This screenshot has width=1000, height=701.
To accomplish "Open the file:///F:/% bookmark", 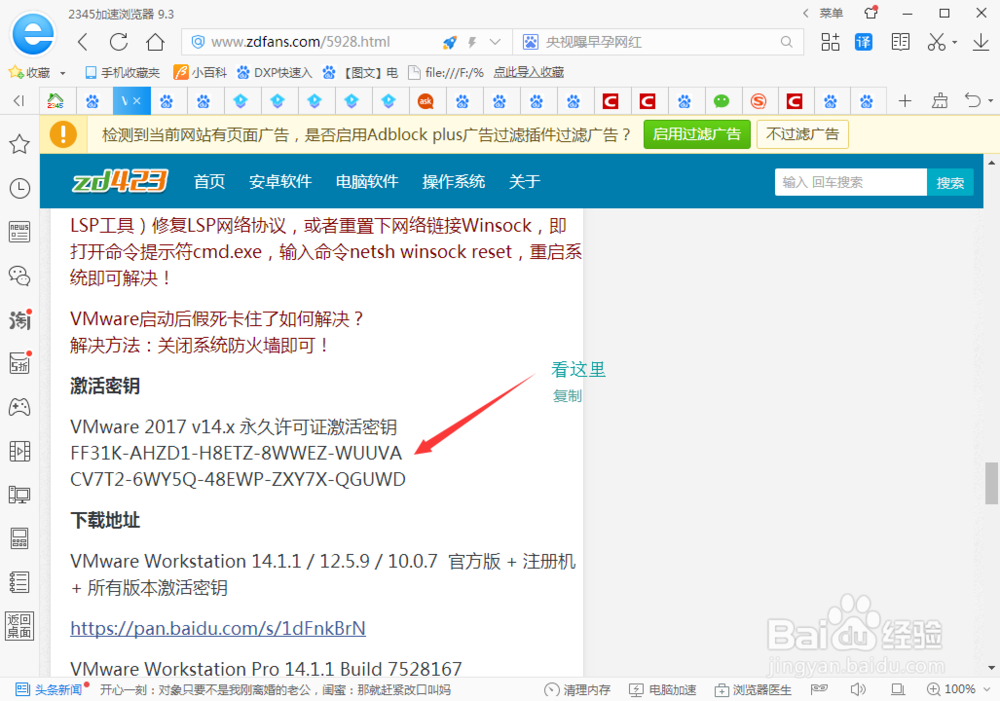I will (446, 73).
